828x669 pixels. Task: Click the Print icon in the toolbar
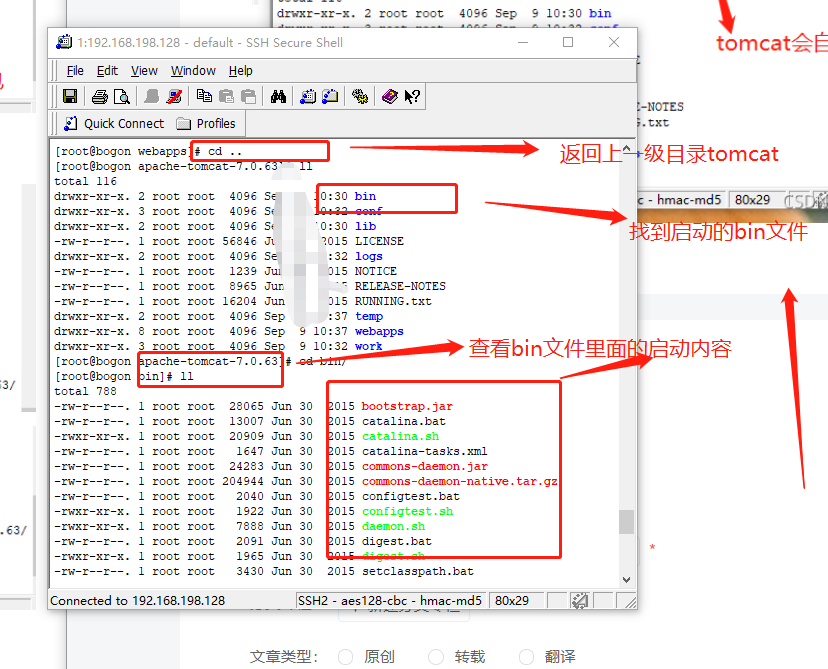[x=100, y=97]
